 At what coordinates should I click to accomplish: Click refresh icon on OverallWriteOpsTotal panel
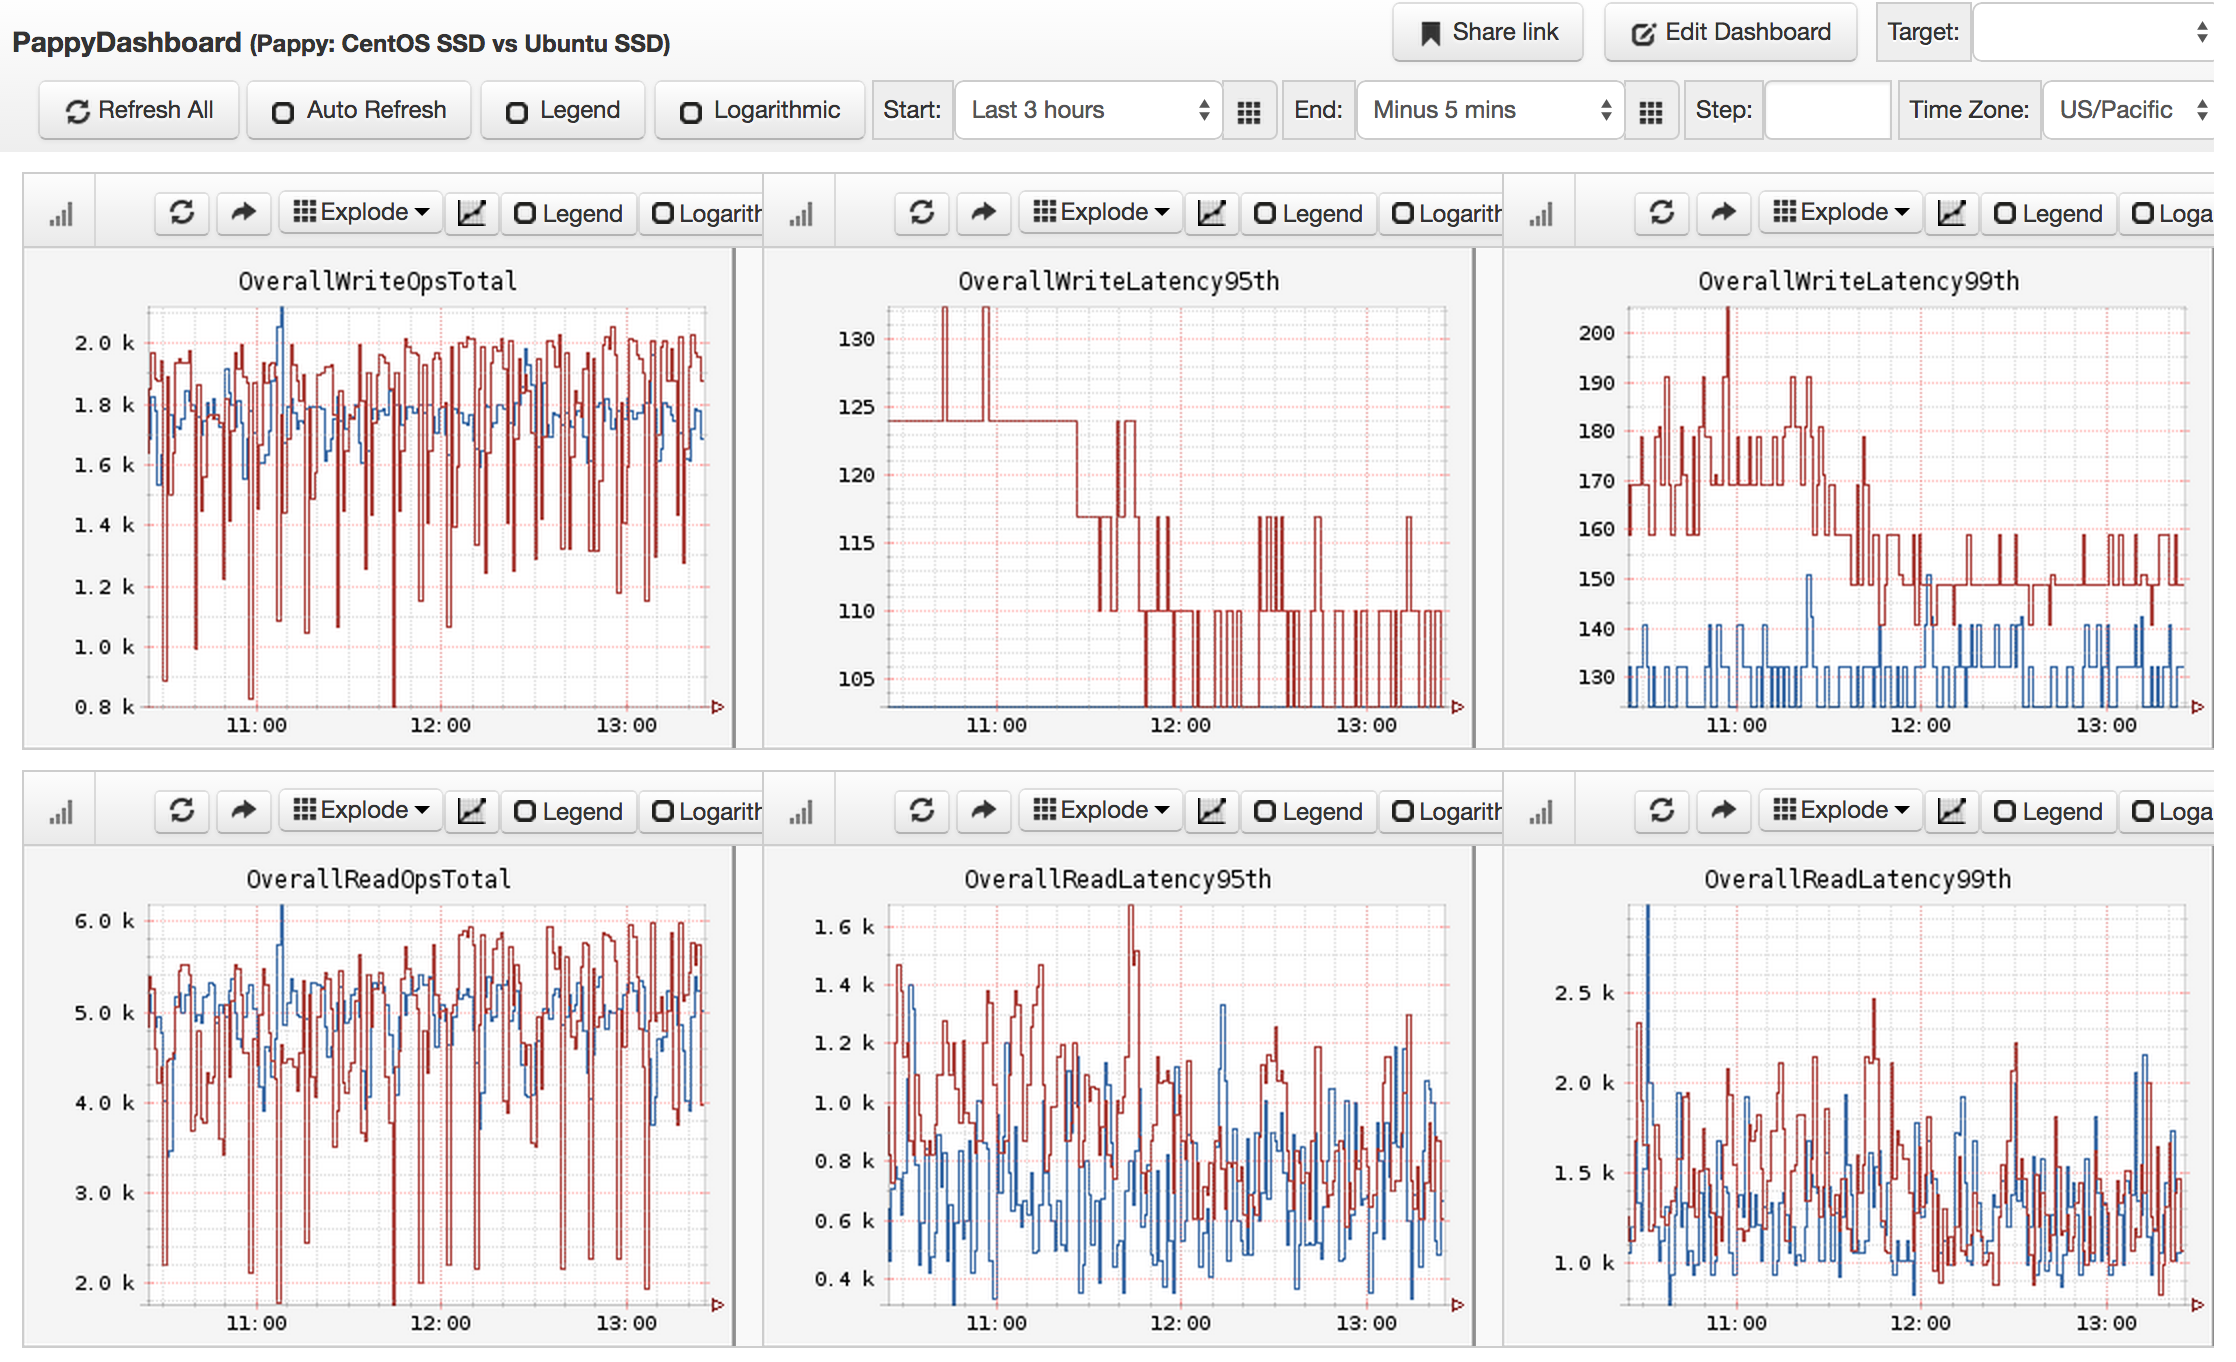pos(182,212)
